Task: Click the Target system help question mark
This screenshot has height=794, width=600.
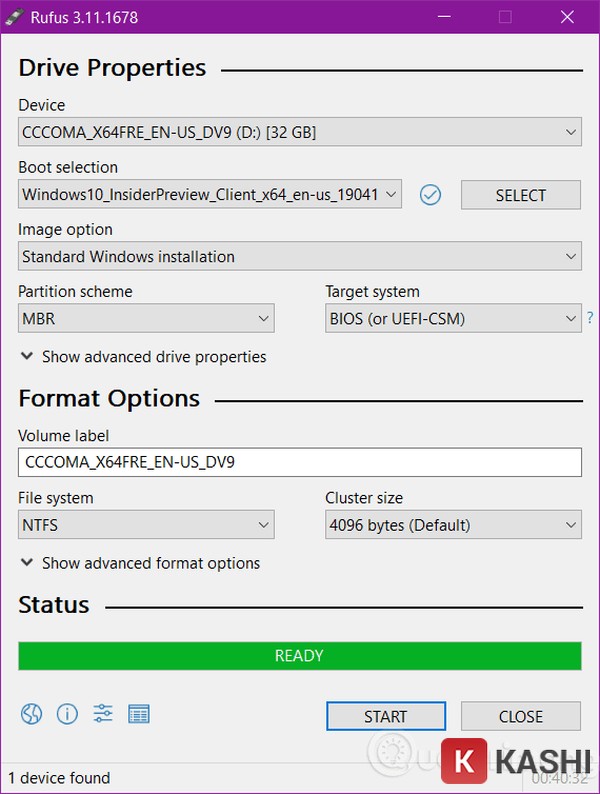Action: tap(590, 319)
